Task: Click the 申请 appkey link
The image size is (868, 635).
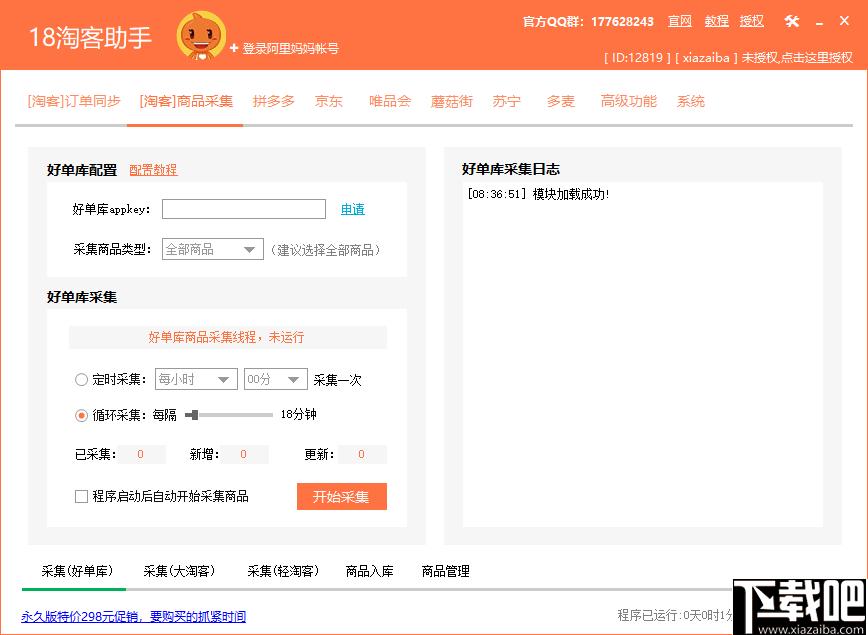Action: (353, 209)
